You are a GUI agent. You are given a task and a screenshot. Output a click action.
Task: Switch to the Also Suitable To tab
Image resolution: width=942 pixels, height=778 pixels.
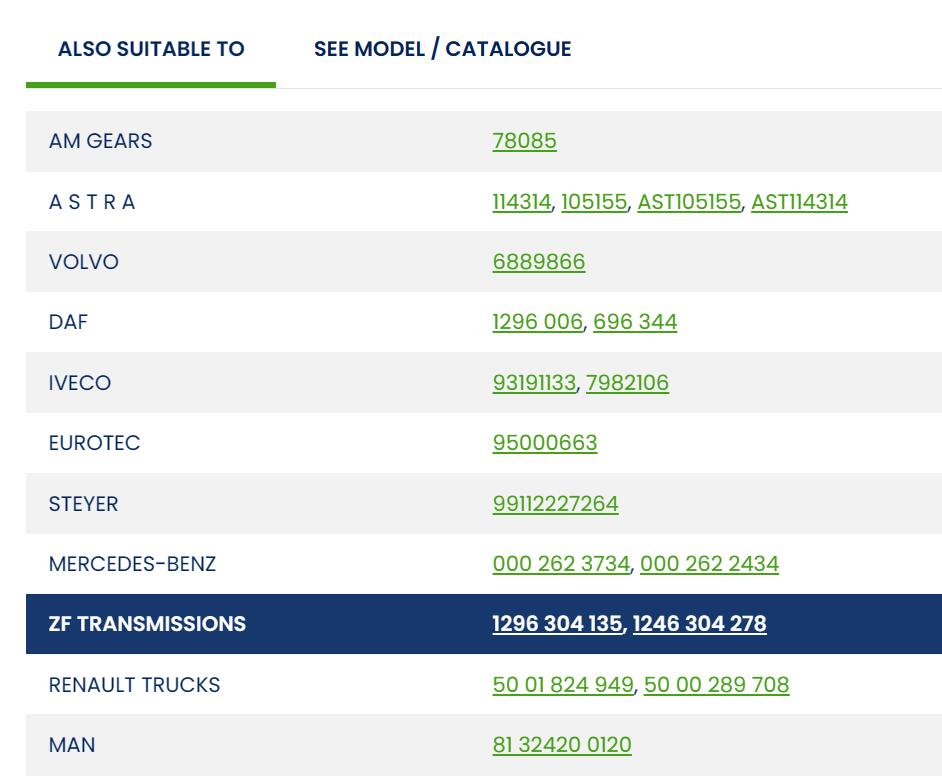(x=151, y=49)
